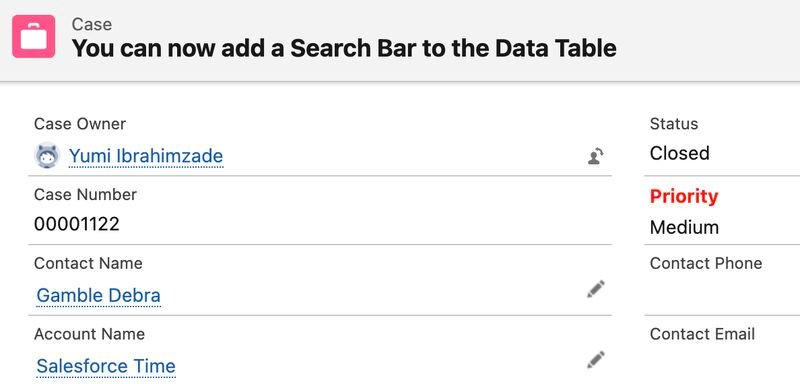The height and width of the screenshot is (384, 800).
Task: Select the case number 00001122 value
Action: point(77,224)
